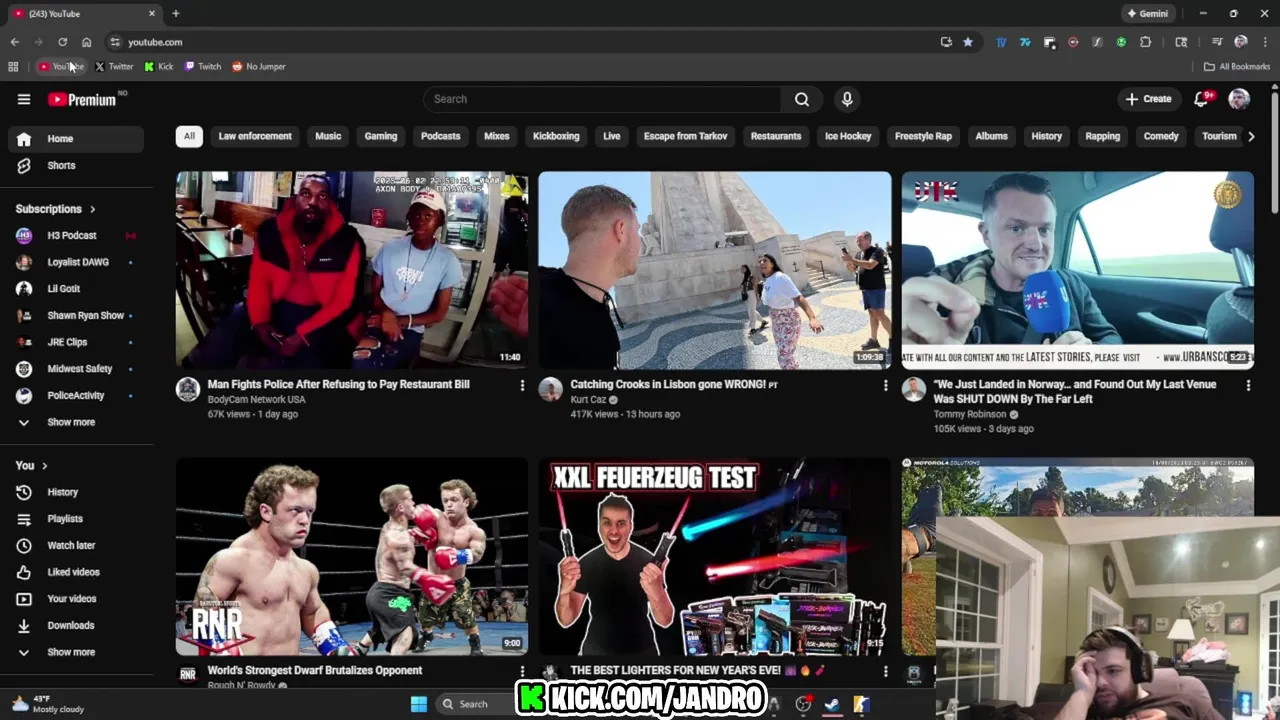This screenshot has width=1280, height=720.
Task: Expand the You section
Action: click(x=32, y=465)
